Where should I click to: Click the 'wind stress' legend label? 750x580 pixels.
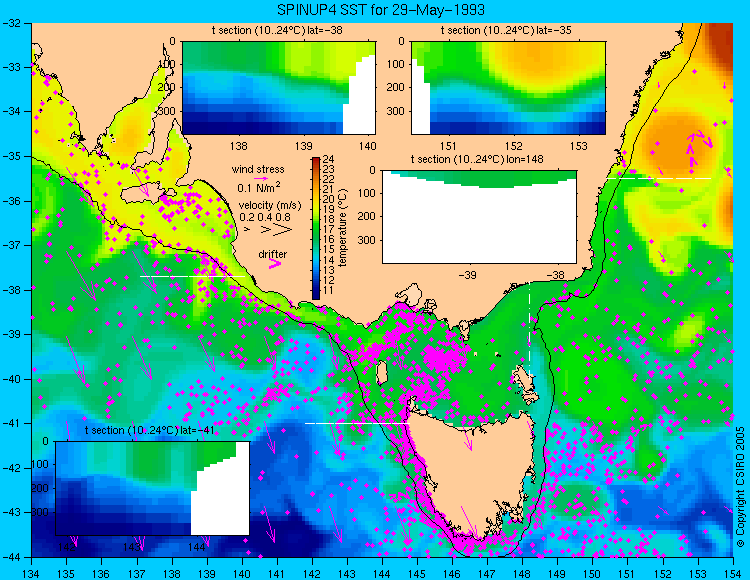(258, 169)
